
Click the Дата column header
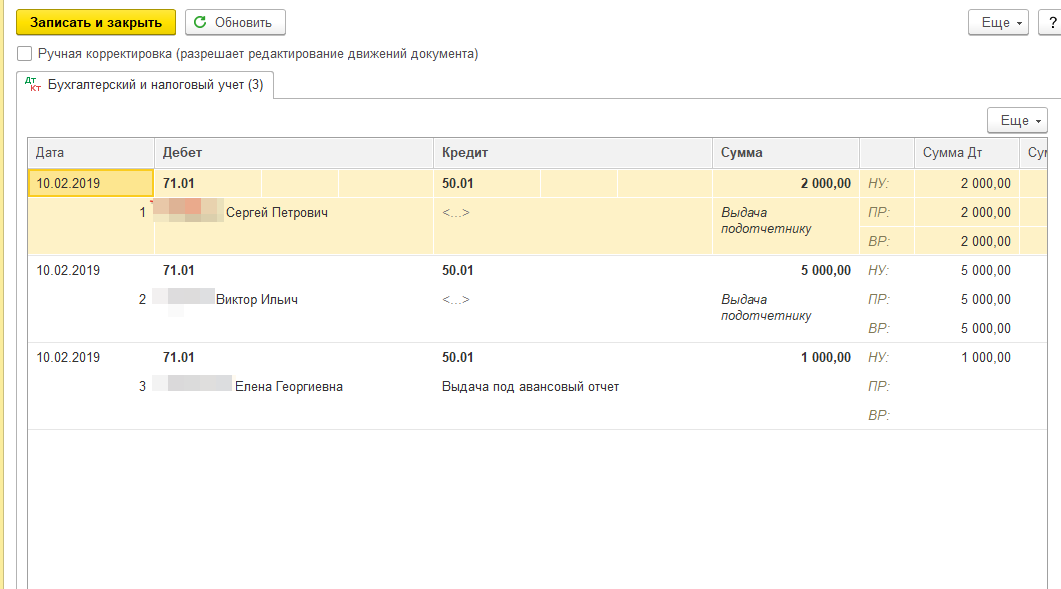point(90,153)
